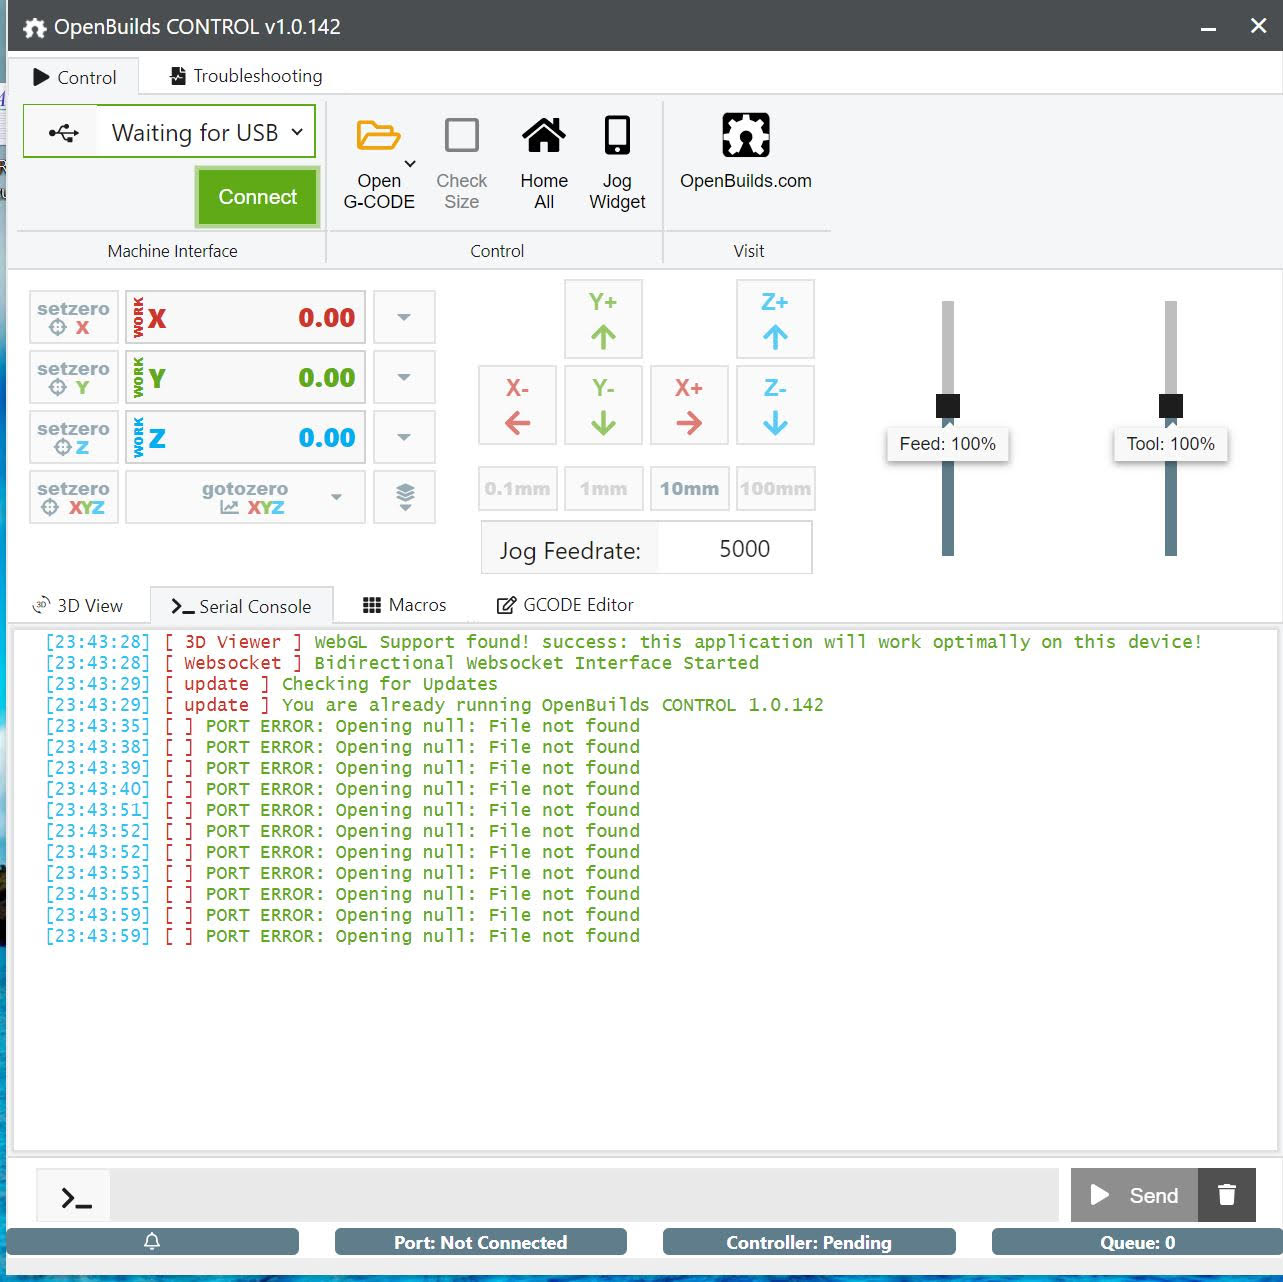Image resolution: width=1283 pixels, height=1282 pixels.
Task: Click the Feed override slider handle
Action: (948, 405)
